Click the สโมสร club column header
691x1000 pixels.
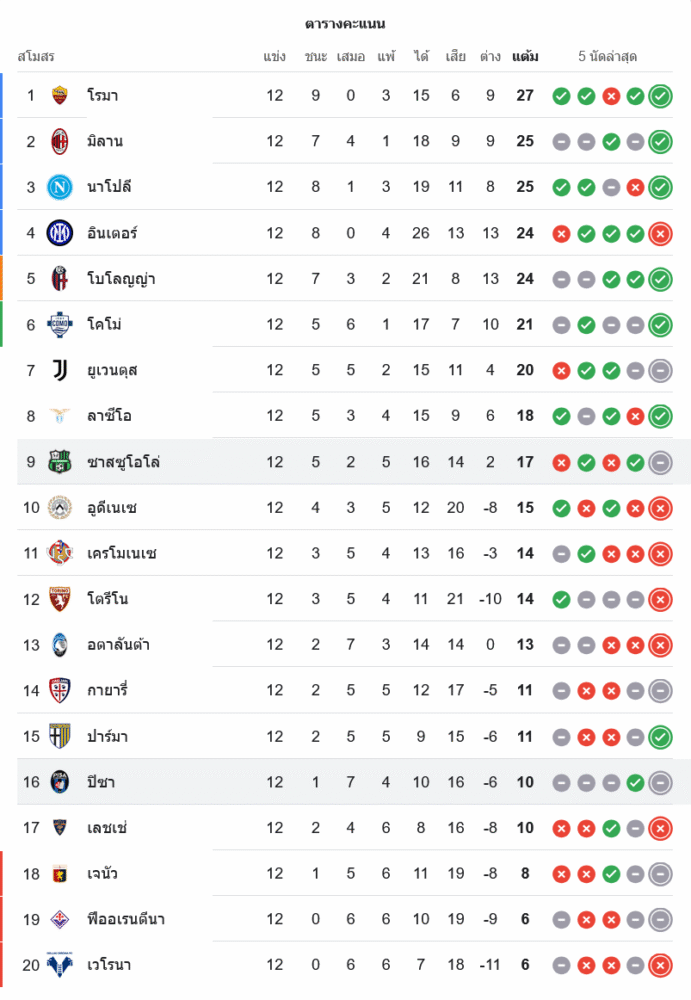click(x=36, y=57)
